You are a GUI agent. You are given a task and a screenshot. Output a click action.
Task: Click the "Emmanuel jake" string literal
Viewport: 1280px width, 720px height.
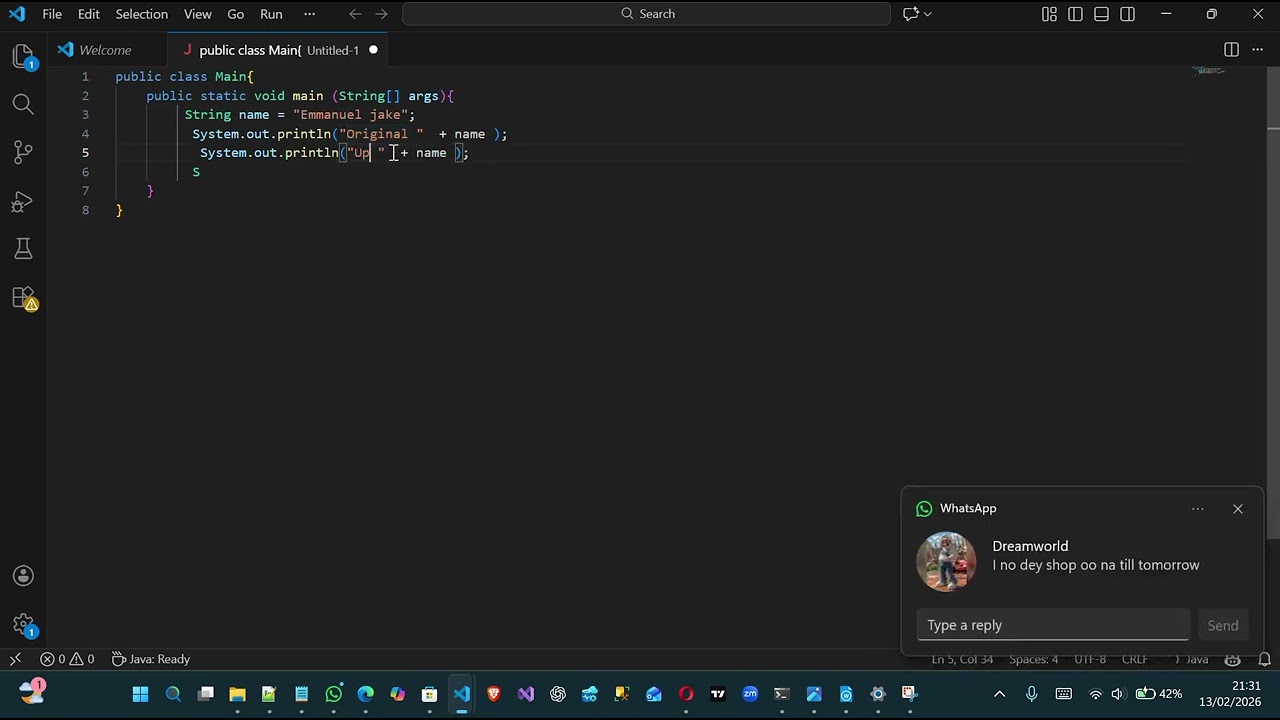click(x=349, y=115)
